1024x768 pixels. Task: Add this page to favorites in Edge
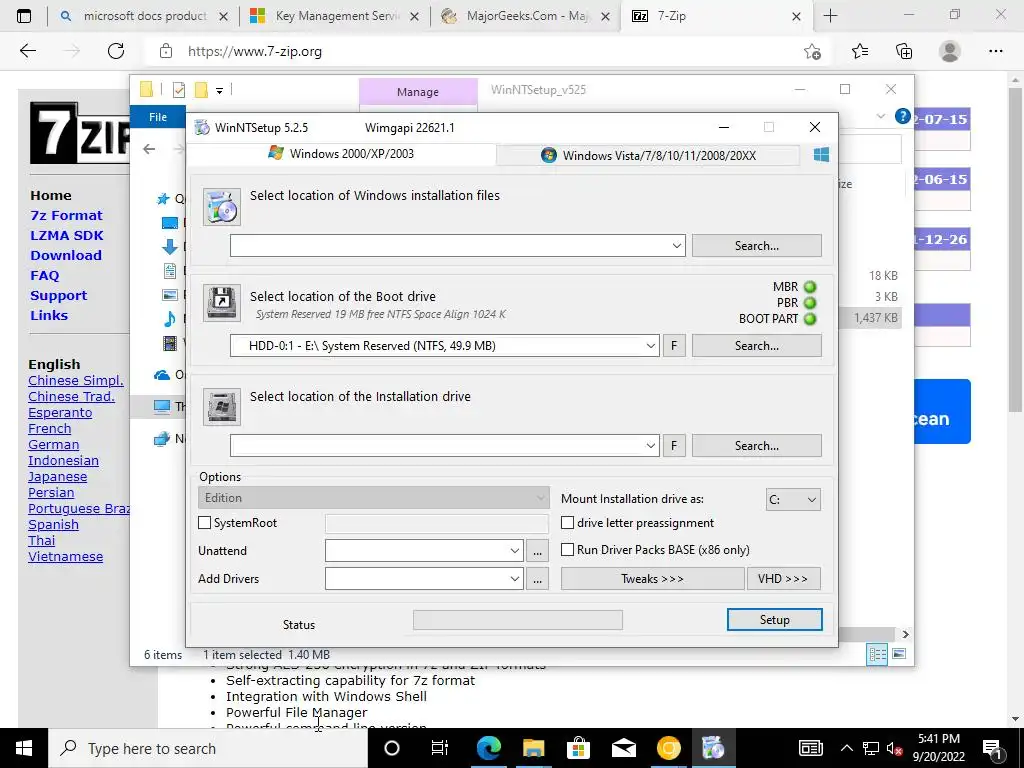pyautogui.click(x=812, y=52)
